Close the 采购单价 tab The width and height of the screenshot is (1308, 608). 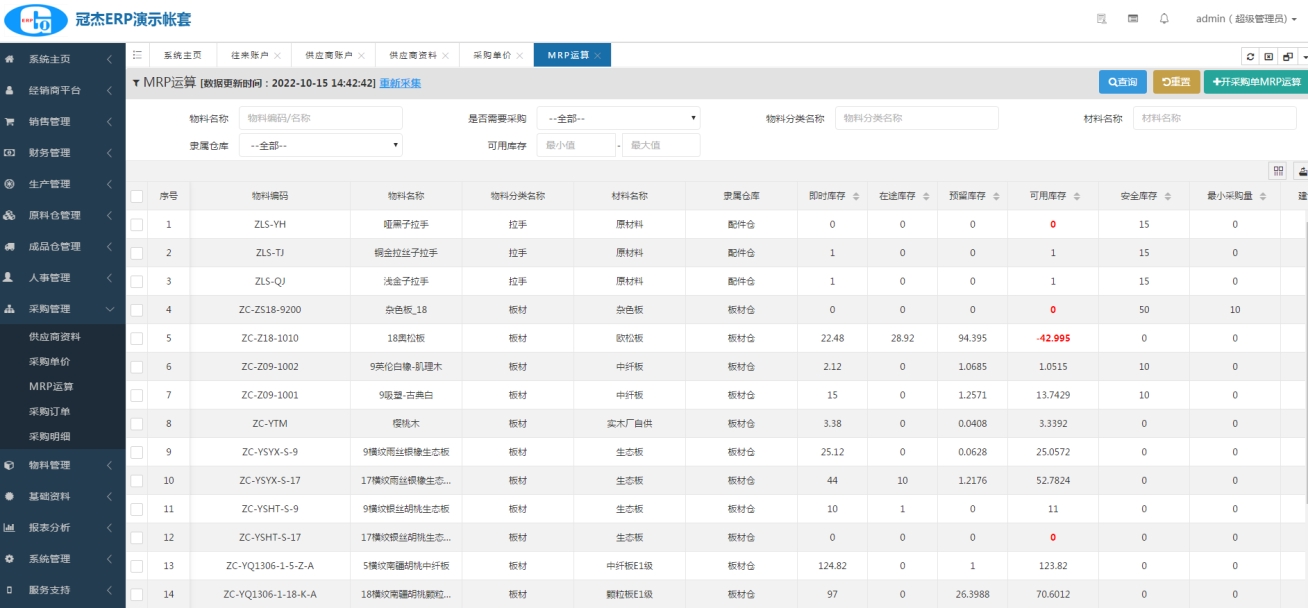pyautogui.click(x=518, y=56)
